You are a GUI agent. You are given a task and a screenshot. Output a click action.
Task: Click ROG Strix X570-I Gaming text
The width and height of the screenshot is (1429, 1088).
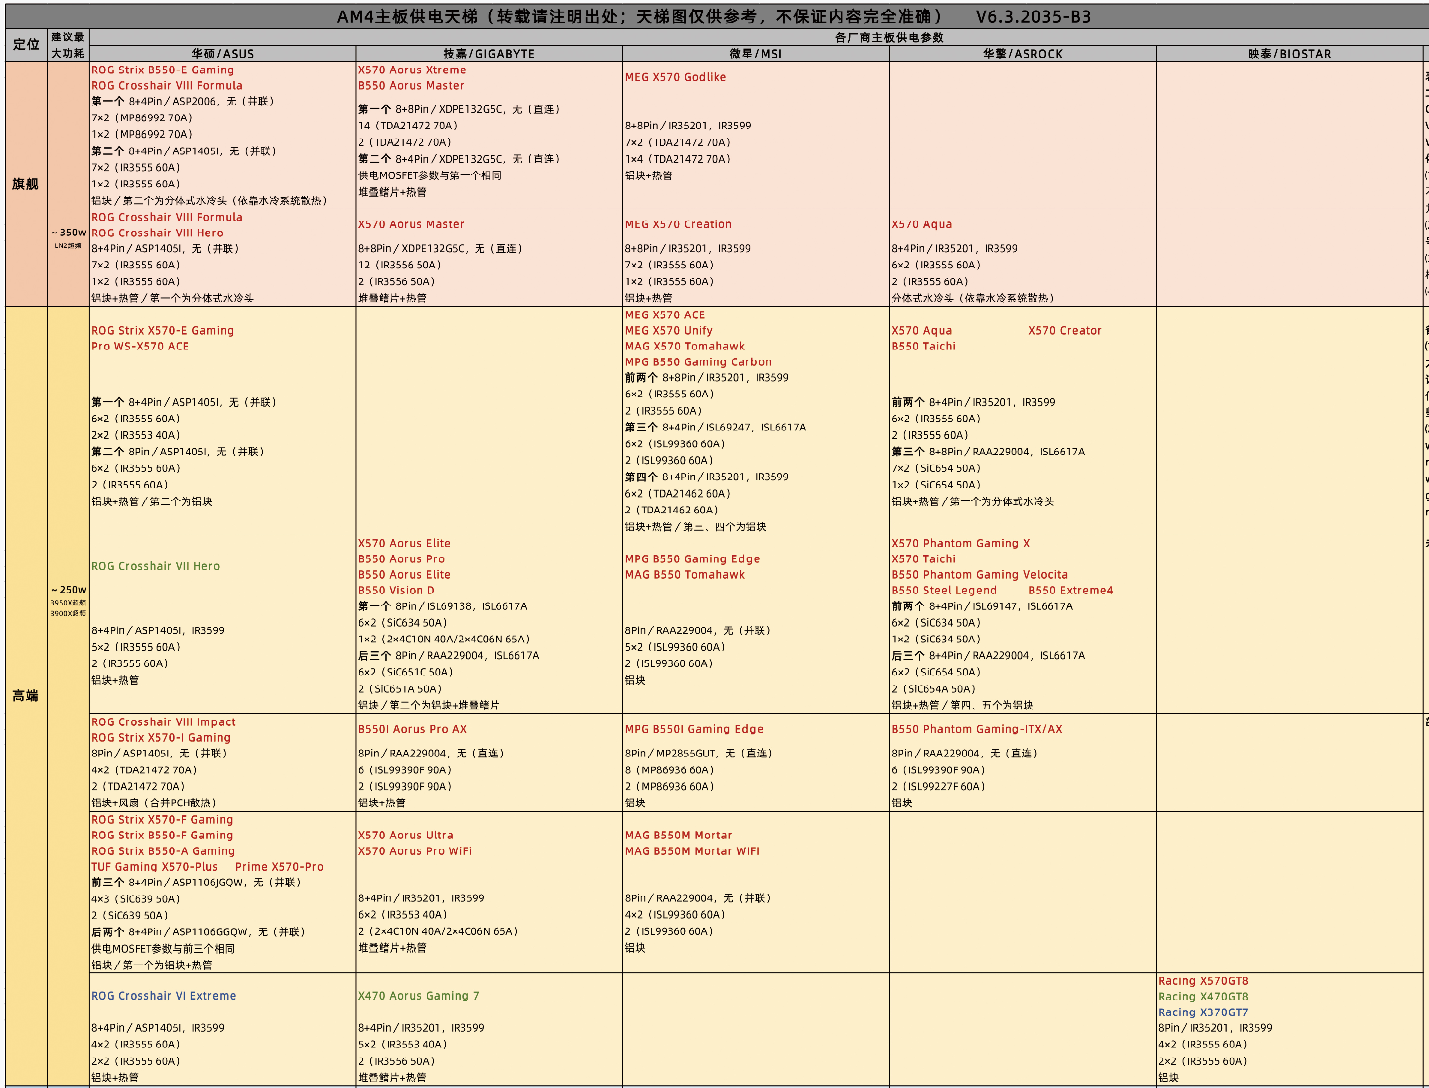[x=161, y=738]
